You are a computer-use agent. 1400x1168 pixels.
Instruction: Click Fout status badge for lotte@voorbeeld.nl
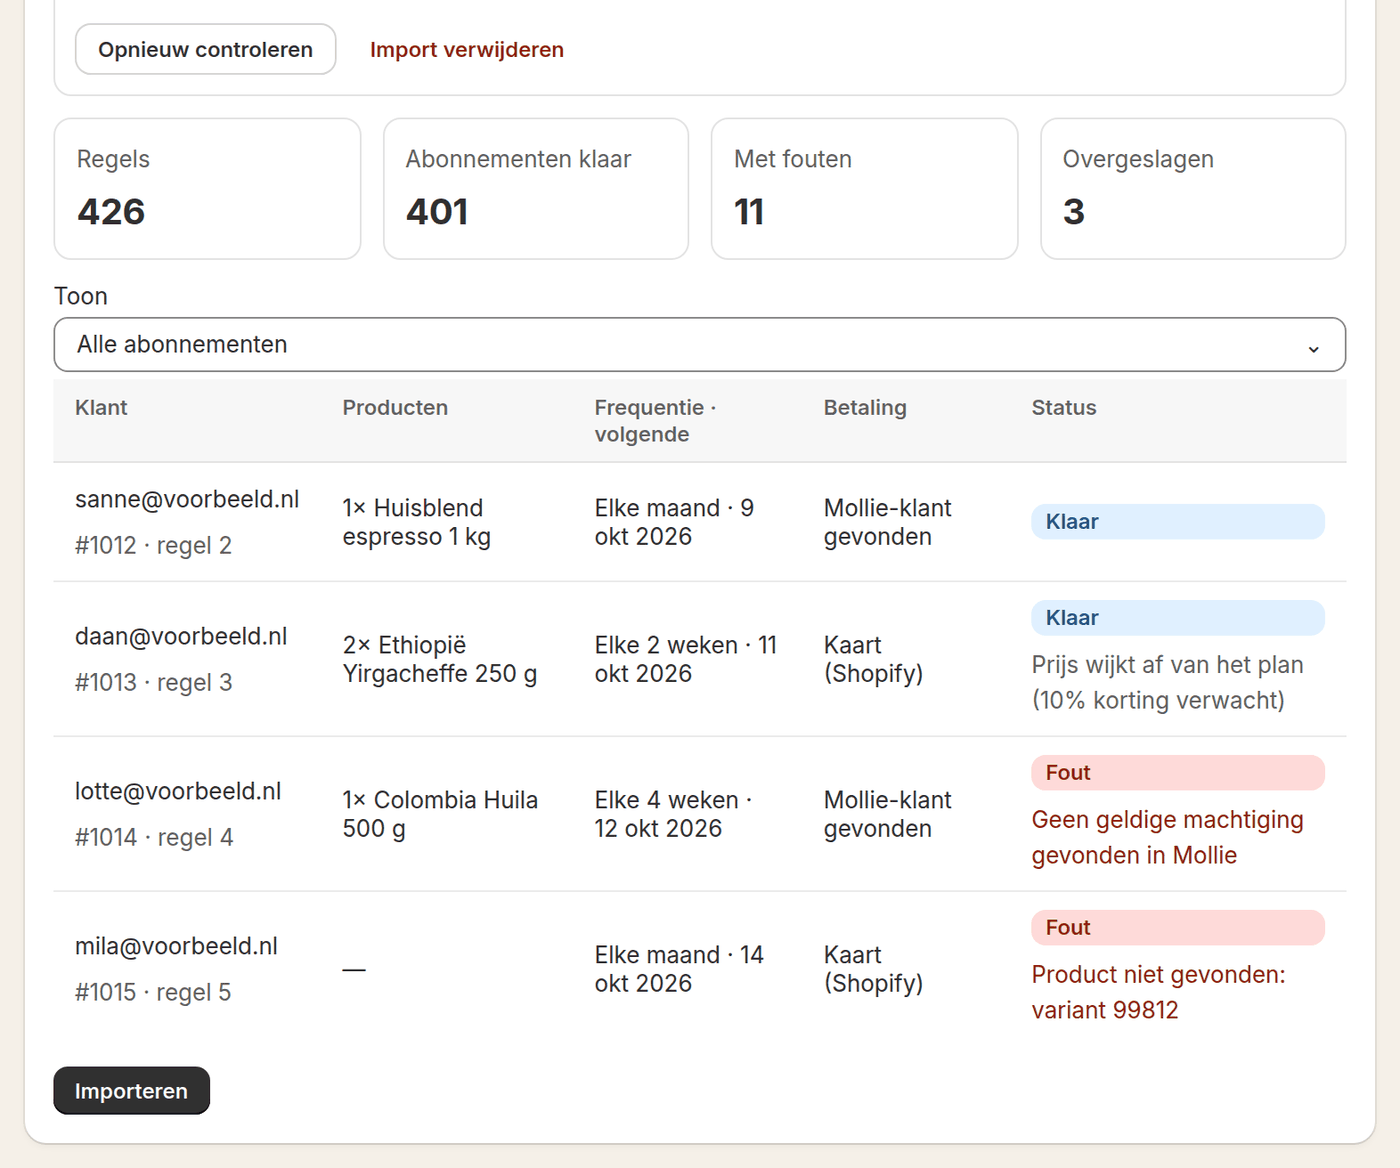(1178, 773)
